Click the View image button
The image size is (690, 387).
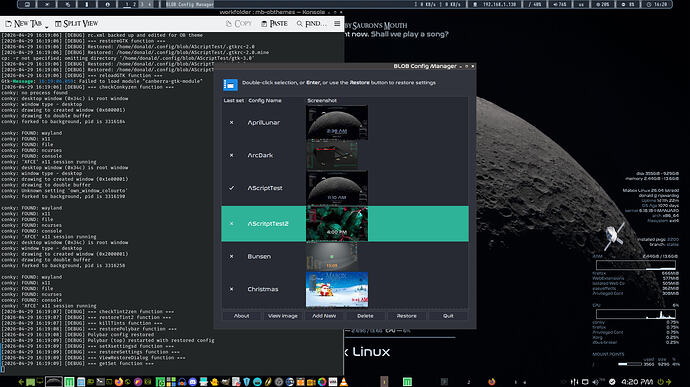(x=283, y=316)
